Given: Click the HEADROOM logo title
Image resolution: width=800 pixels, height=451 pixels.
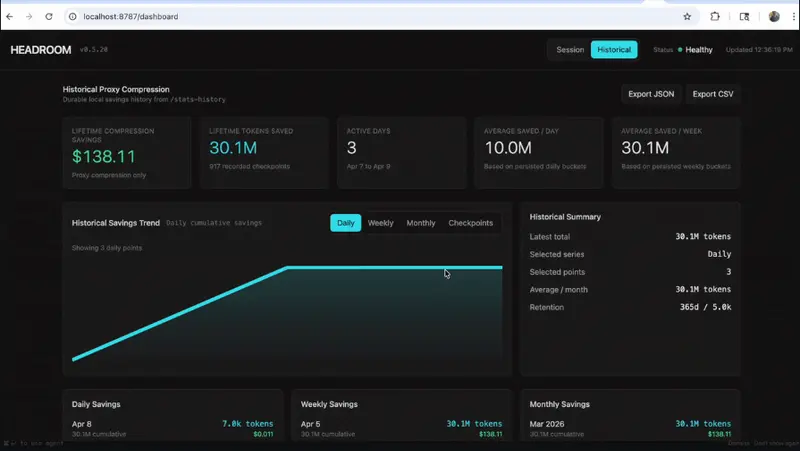Looking at the screenshot, I should tap(41, 50).
